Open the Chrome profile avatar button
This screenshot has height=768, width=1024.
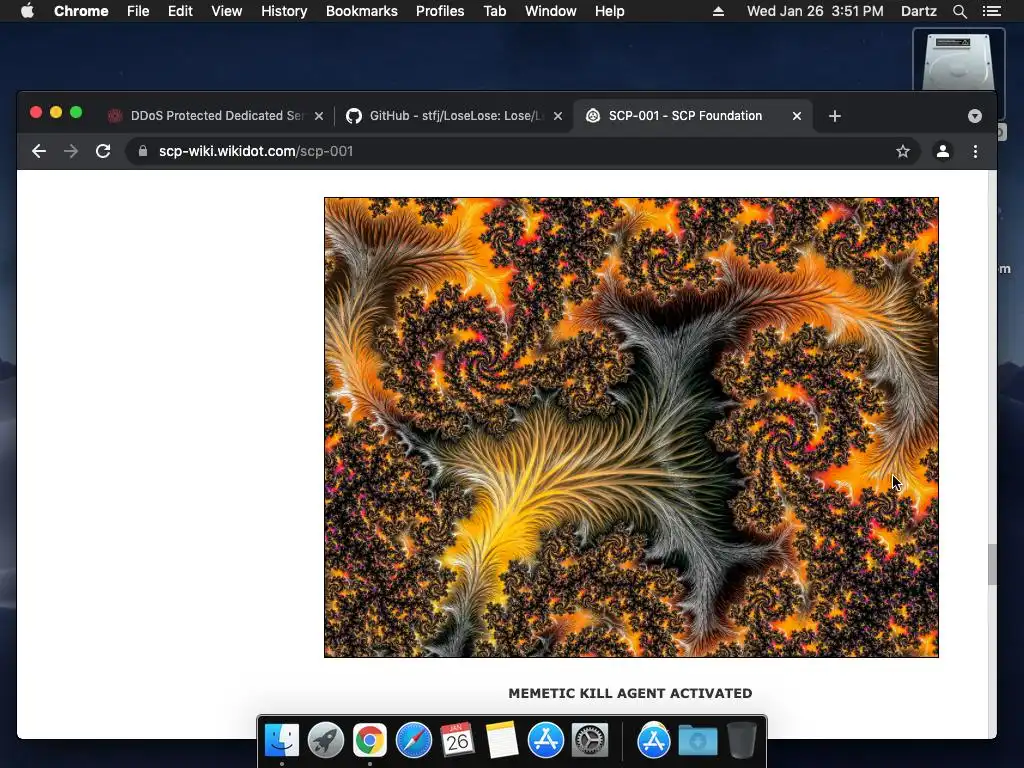(942, 152)
